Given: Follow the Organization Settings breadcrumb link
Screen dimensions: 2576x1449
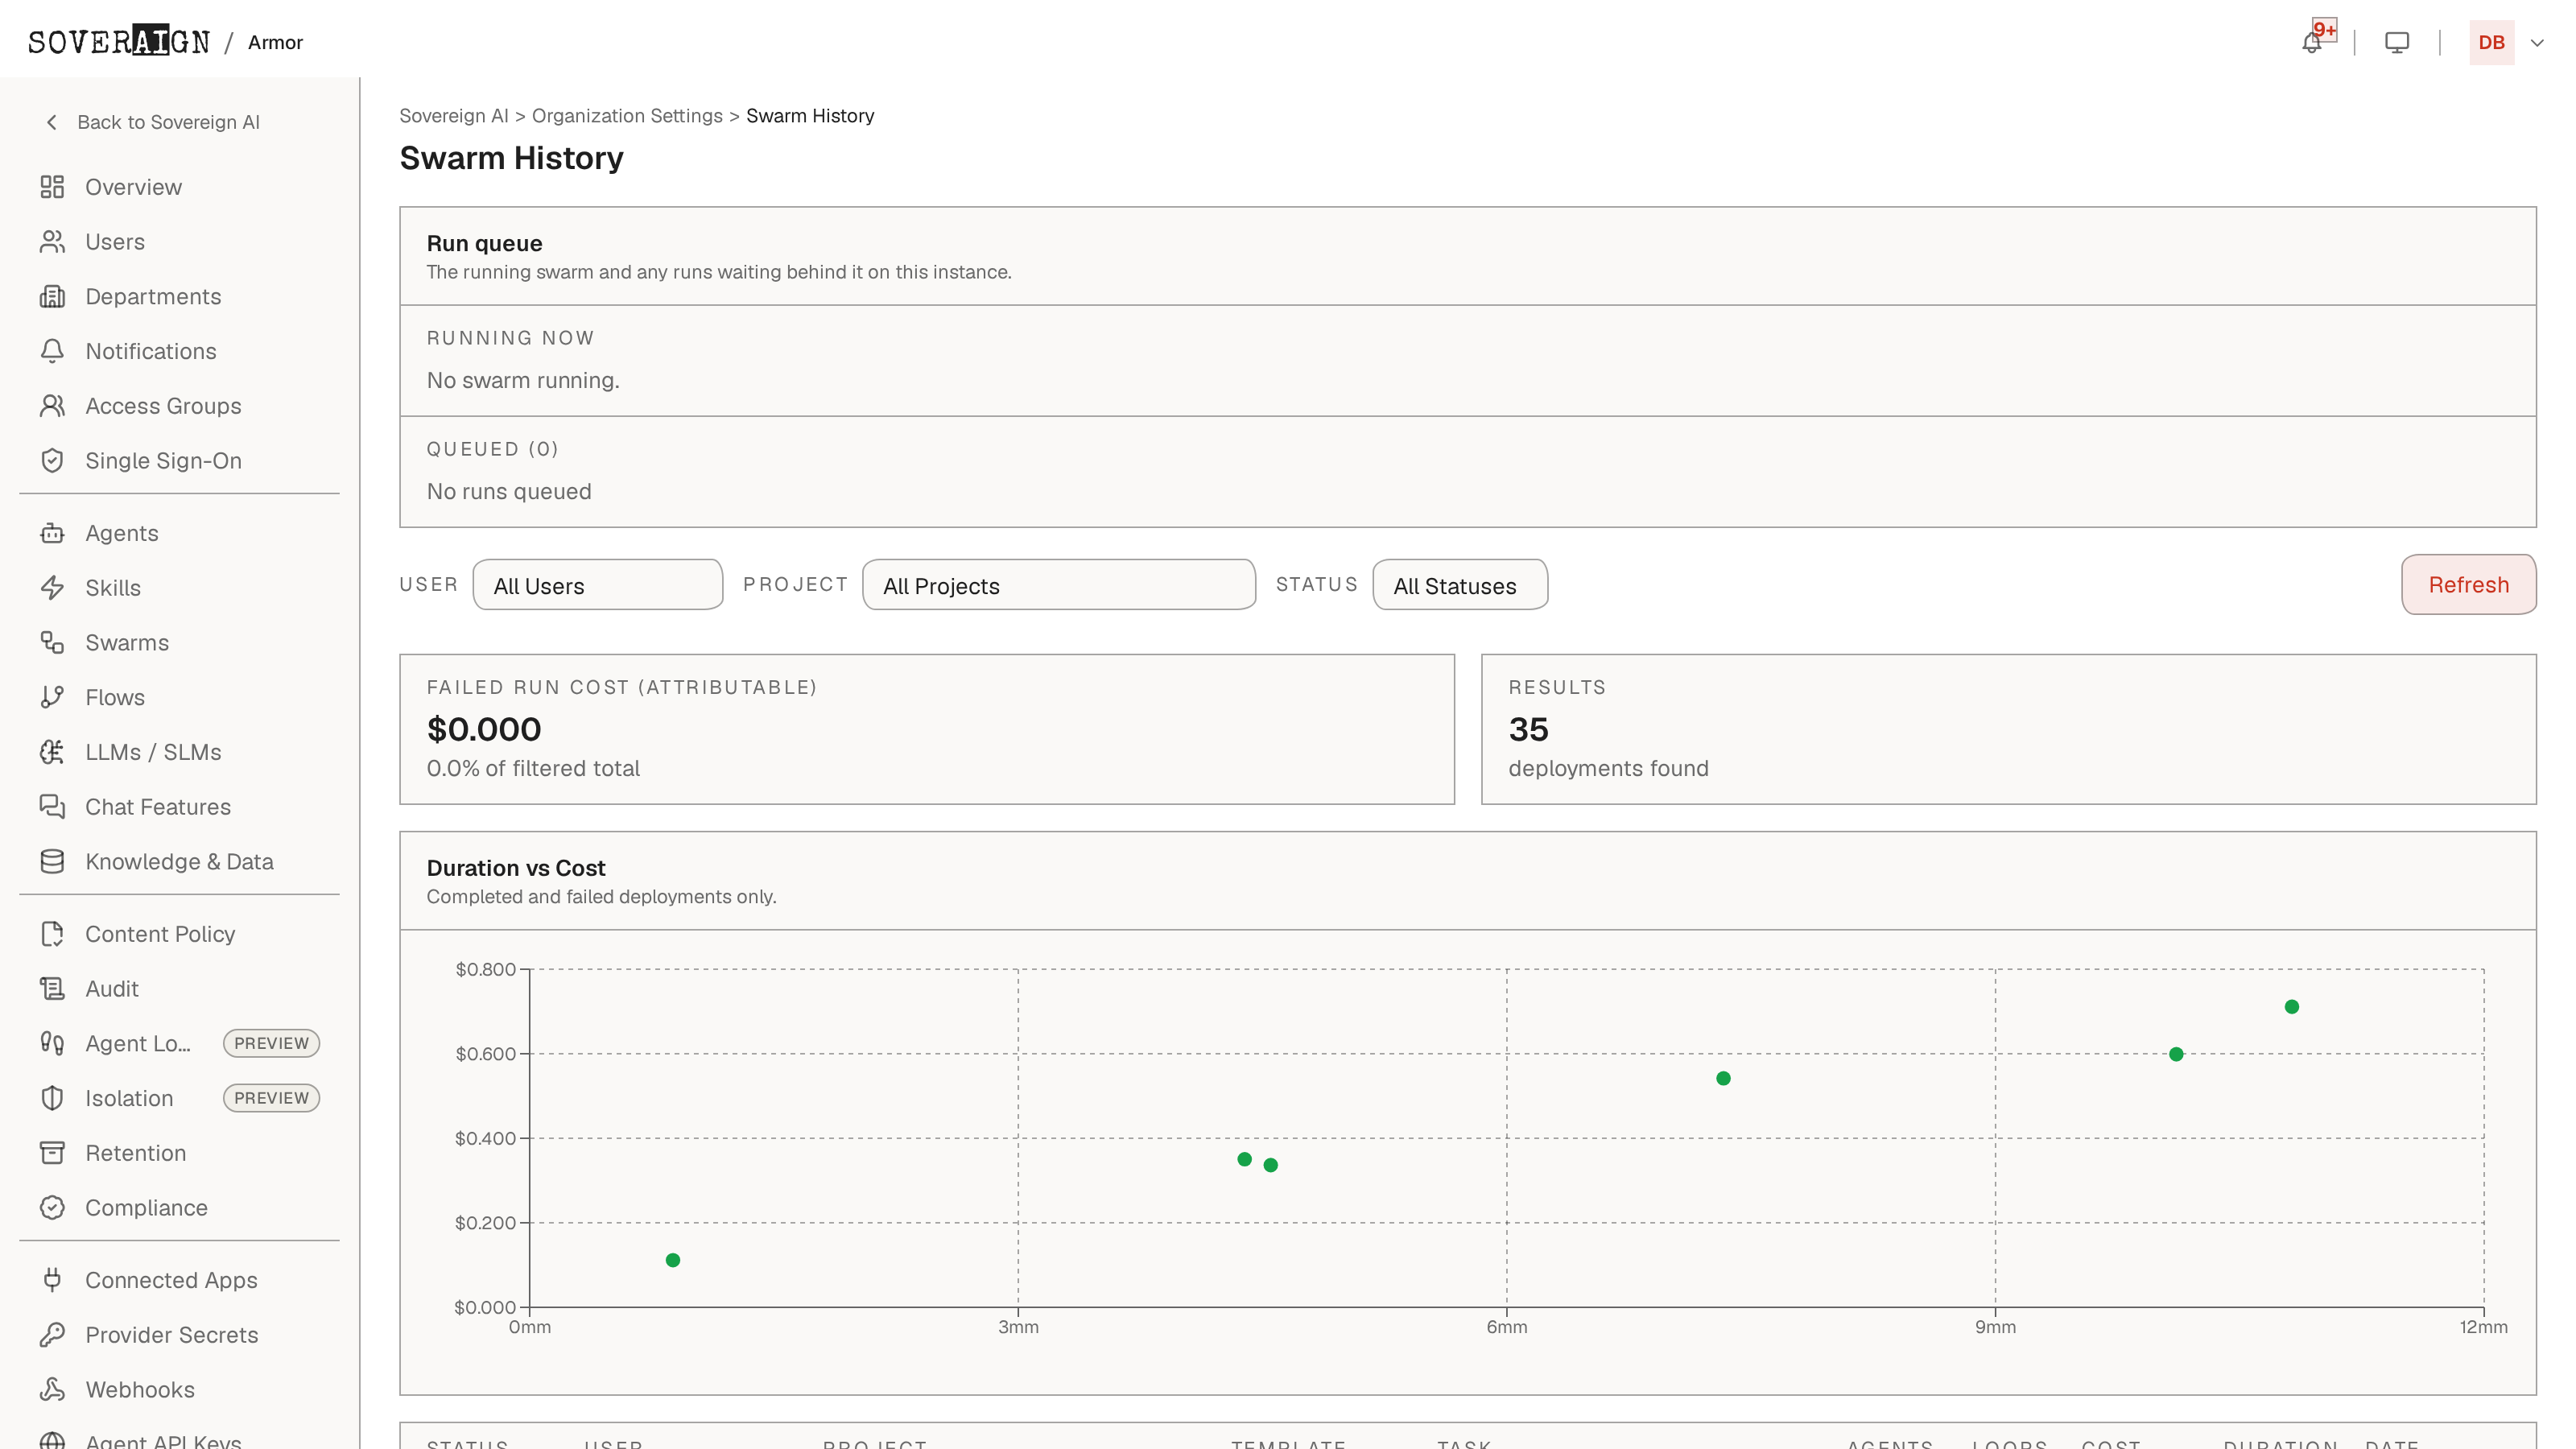Looking at the screenshot, I should click(x=627, y=116).
